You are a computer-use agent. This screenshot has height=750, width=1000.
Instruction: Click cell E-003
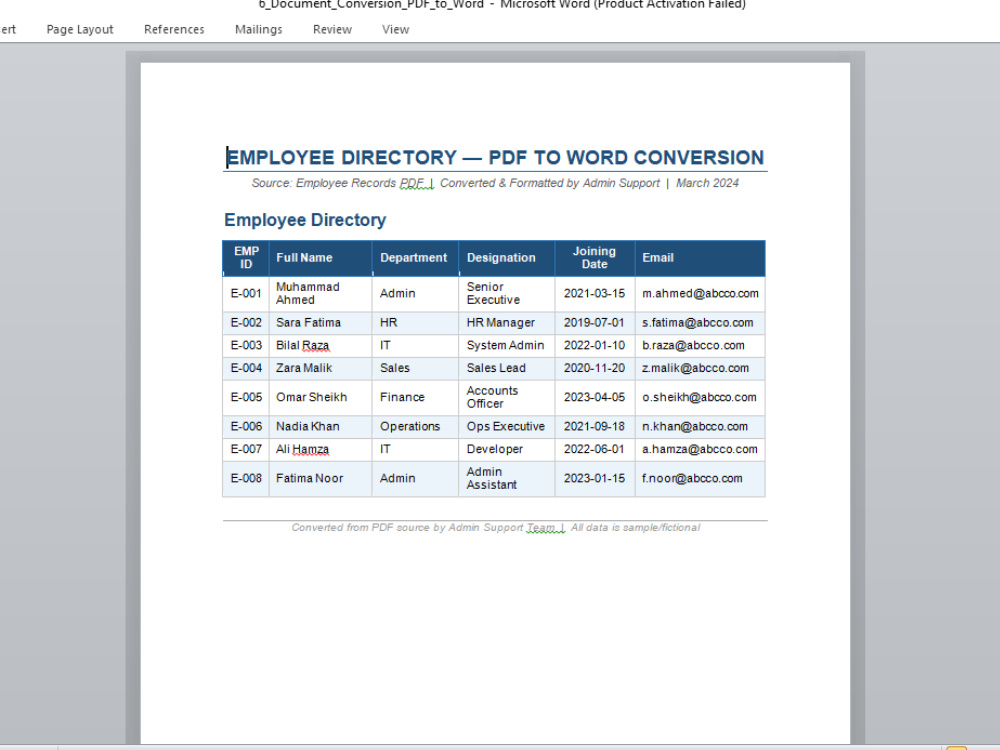246,345
